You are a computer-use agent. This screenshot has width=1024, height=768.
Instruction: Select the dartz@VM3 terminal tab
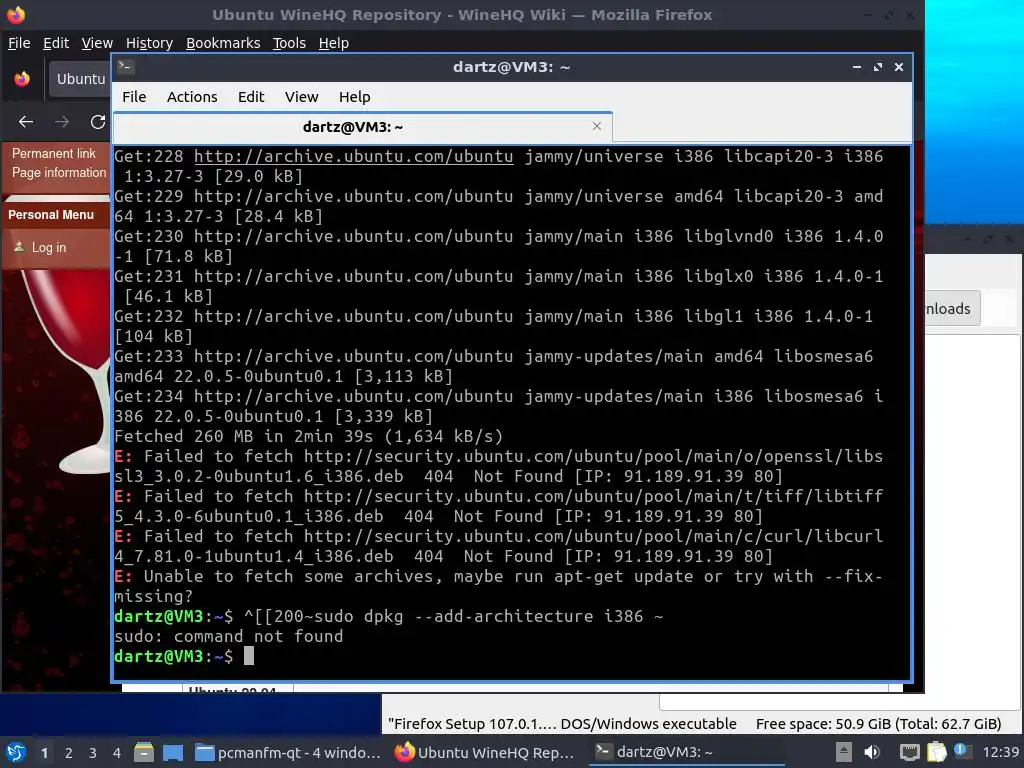(x=363, y=127)
